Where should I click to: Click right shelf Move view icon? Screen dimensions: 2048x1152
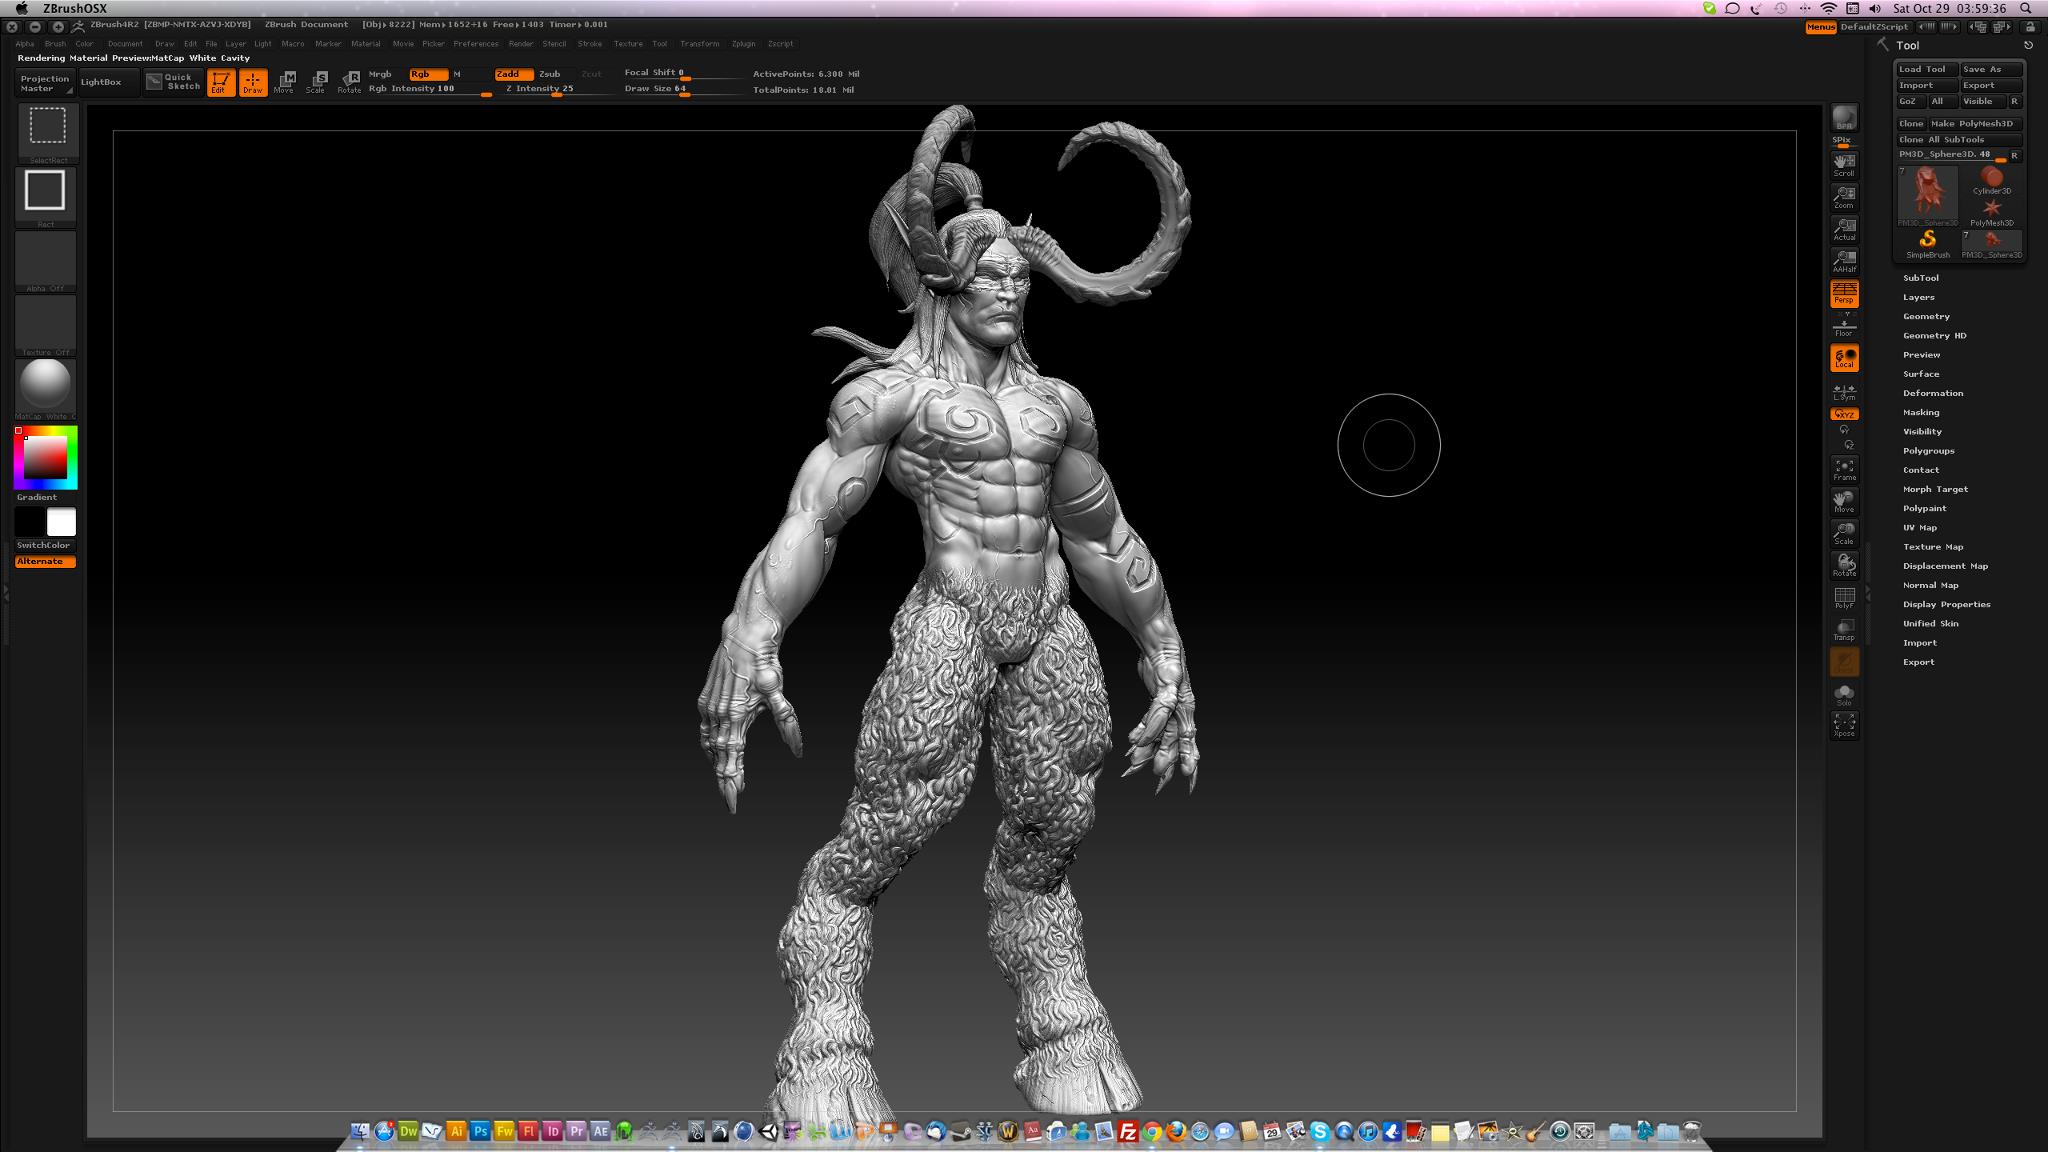click(x=1844, y=501)
